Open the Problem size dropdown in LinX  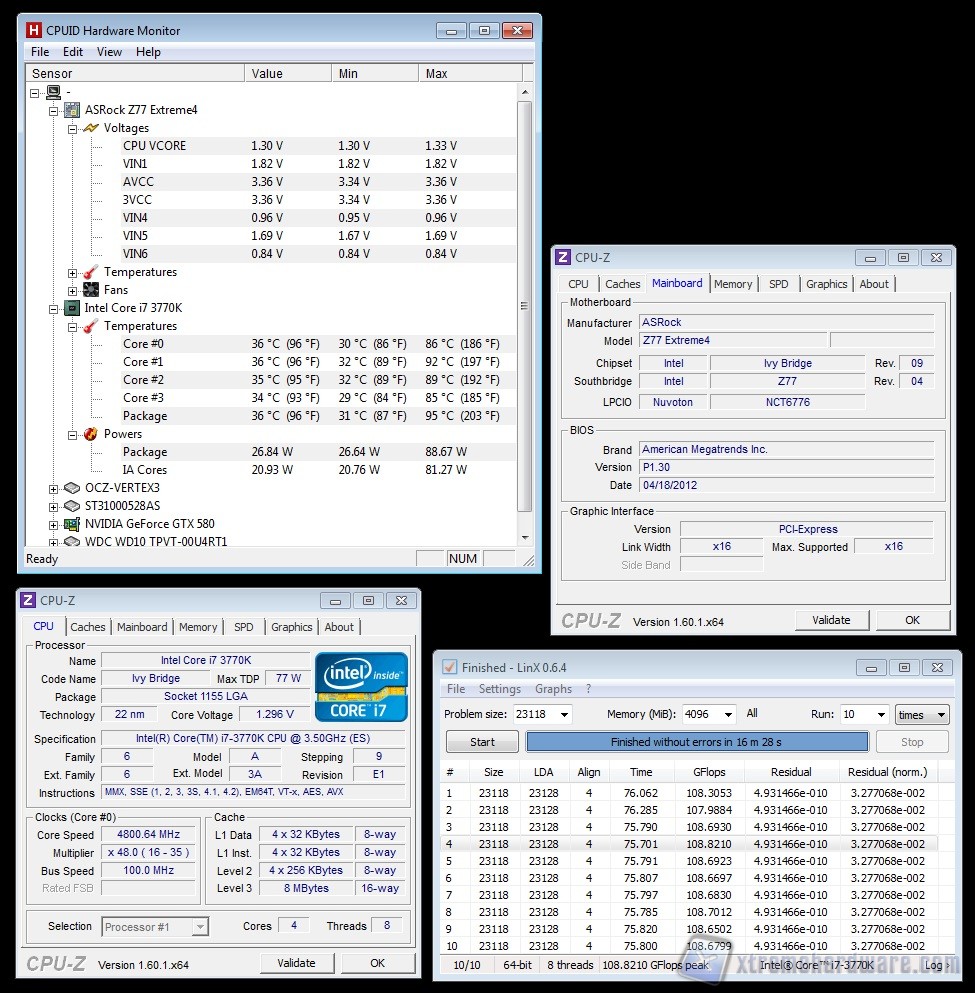(564, 714)
